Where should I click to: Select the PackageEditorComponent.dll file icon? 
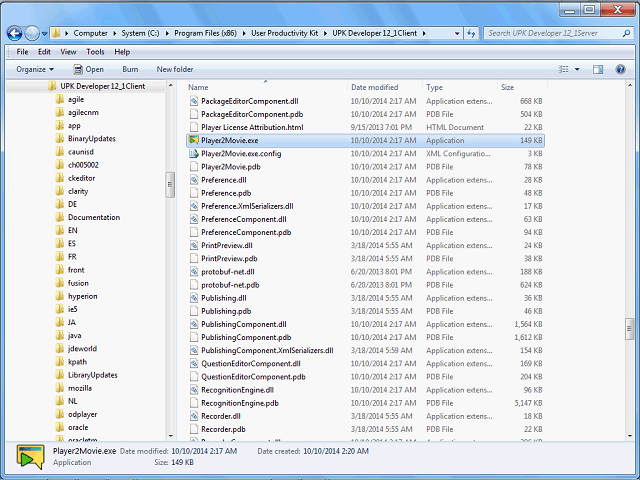pos(193,101)
